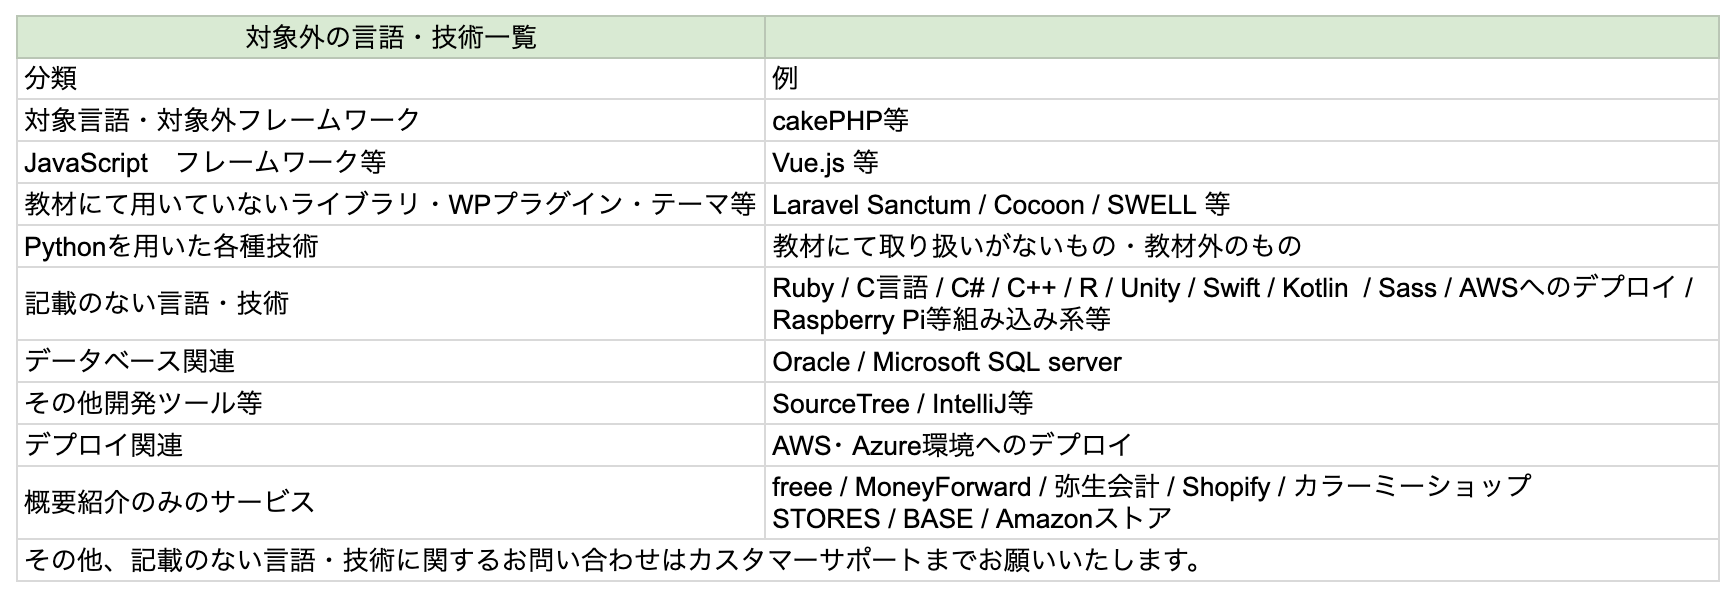Click the データベース関連 cell
Screen dimensions: 1736x598
tap(391, 361)
